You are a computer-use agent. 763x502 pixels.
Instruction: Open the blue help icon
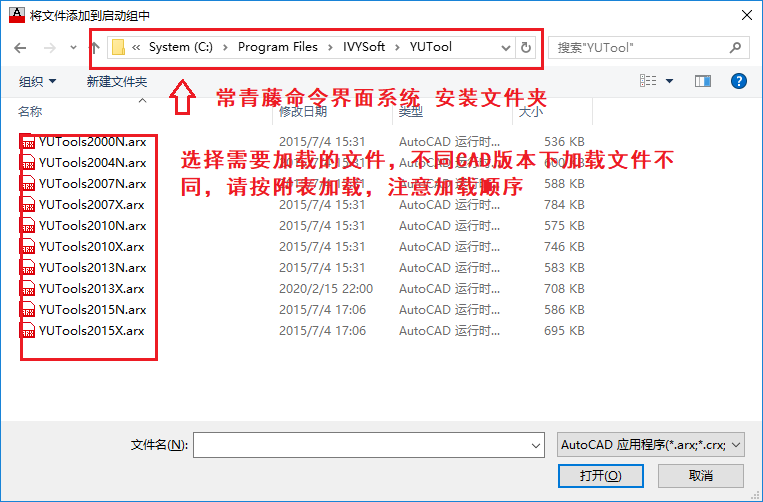(x=738, y=81)
